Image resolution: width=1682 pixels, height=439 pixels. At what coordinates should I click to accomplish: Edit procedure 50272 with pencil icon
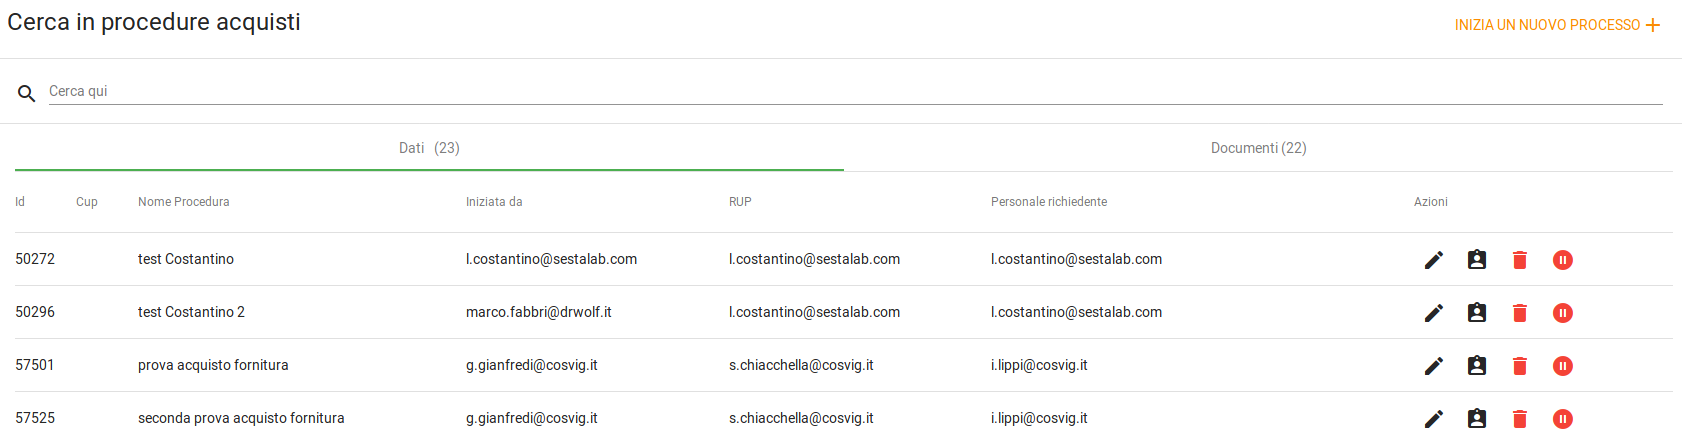point(1433,260)
